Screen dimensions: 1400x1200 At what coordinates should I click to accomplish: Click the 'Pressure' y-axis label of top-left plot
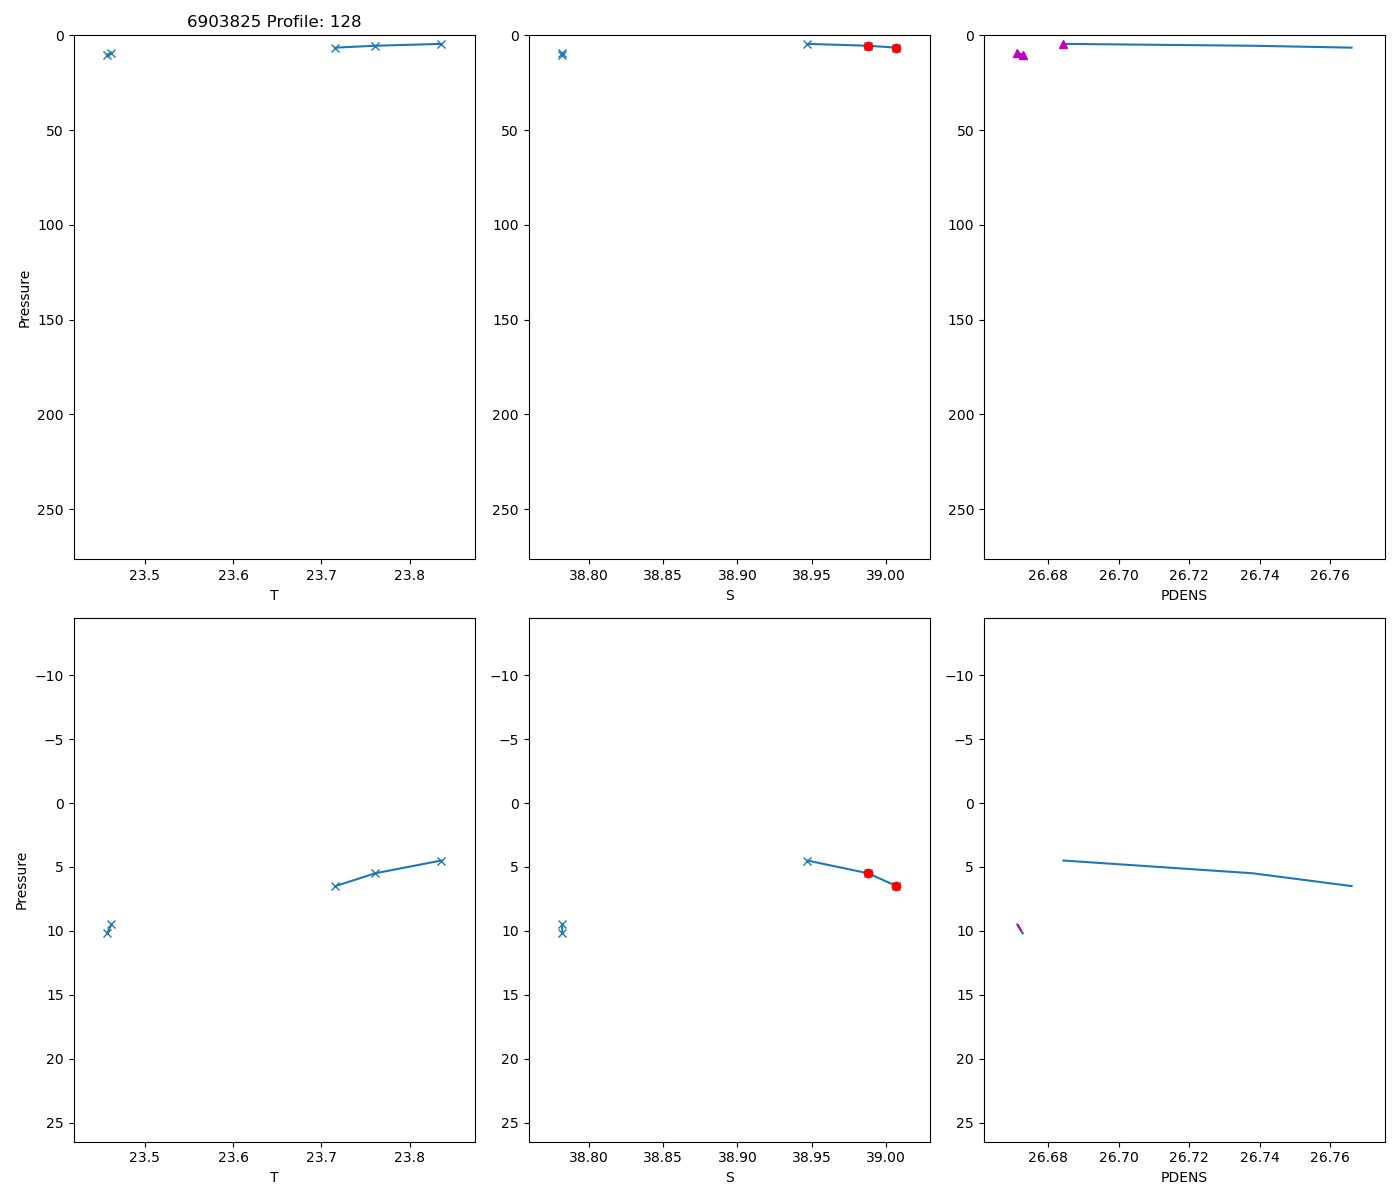[x=25, y=298]
